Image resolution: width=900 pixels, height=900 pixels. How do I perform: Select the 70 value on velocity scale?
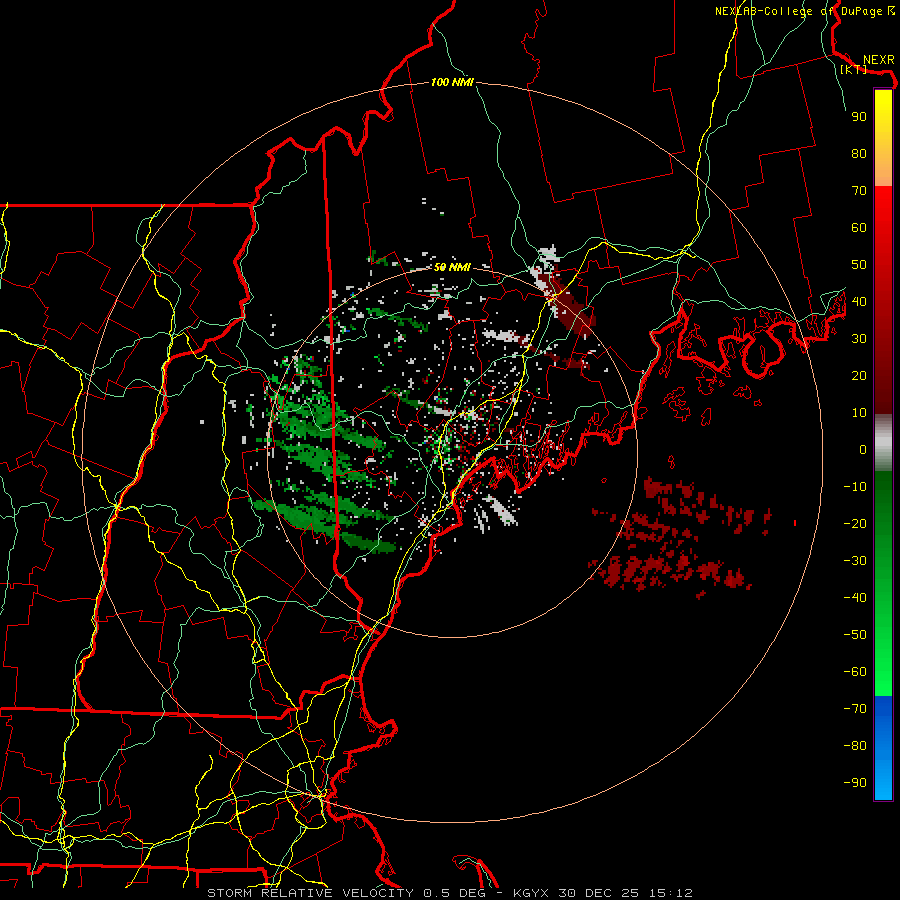point(859,191)
